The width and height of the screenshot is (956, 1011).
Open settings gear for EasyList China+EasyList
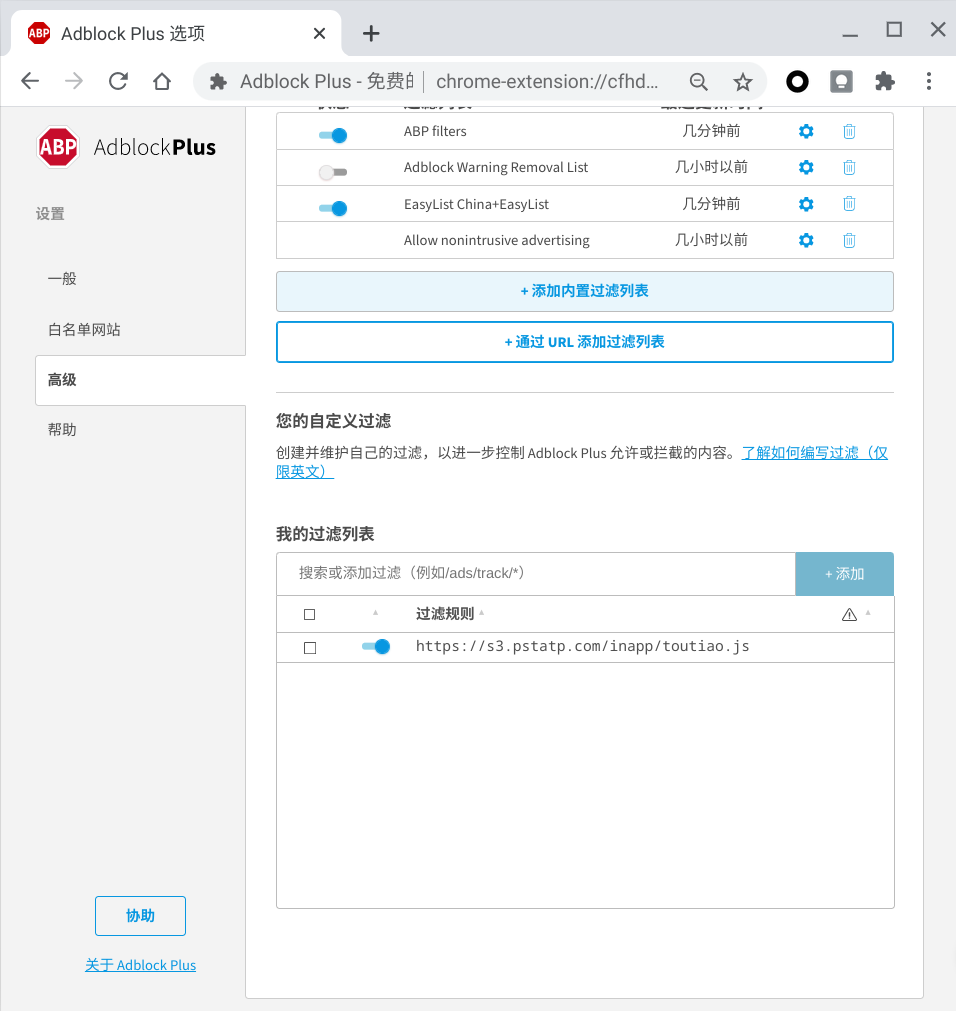pyautogui.click(x=806, y=204)
